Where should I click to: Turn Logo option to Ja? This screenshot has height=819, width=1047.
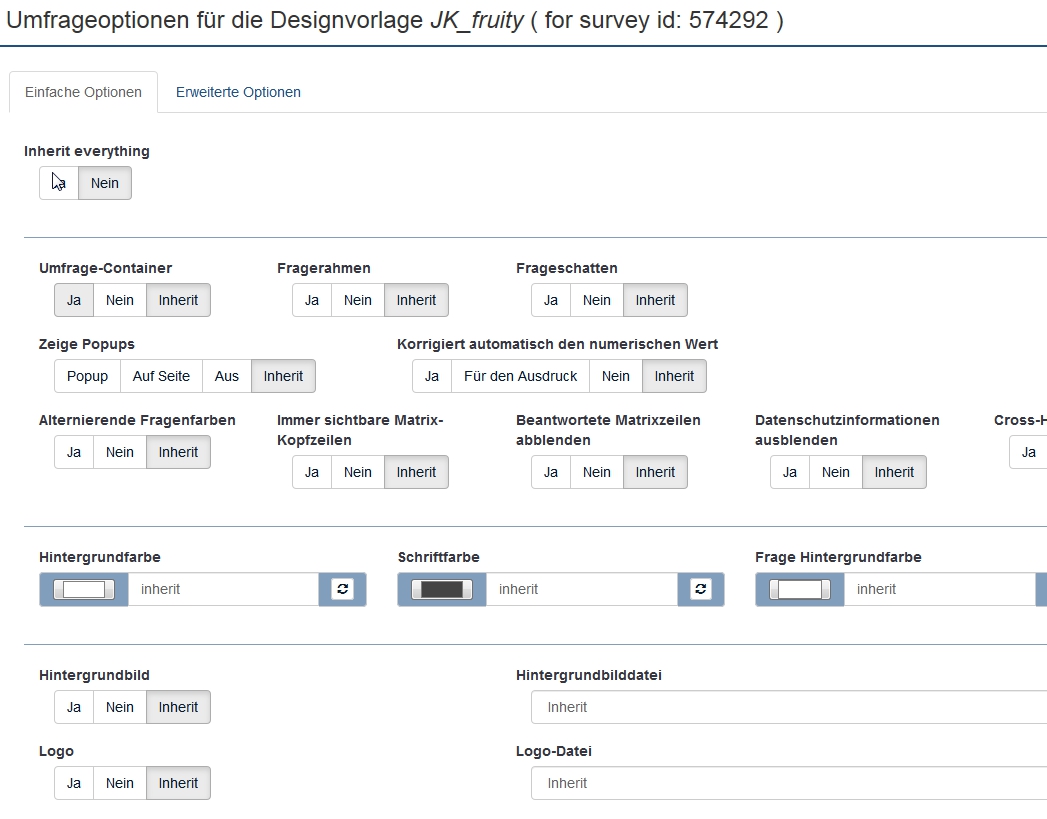point(74,783)
